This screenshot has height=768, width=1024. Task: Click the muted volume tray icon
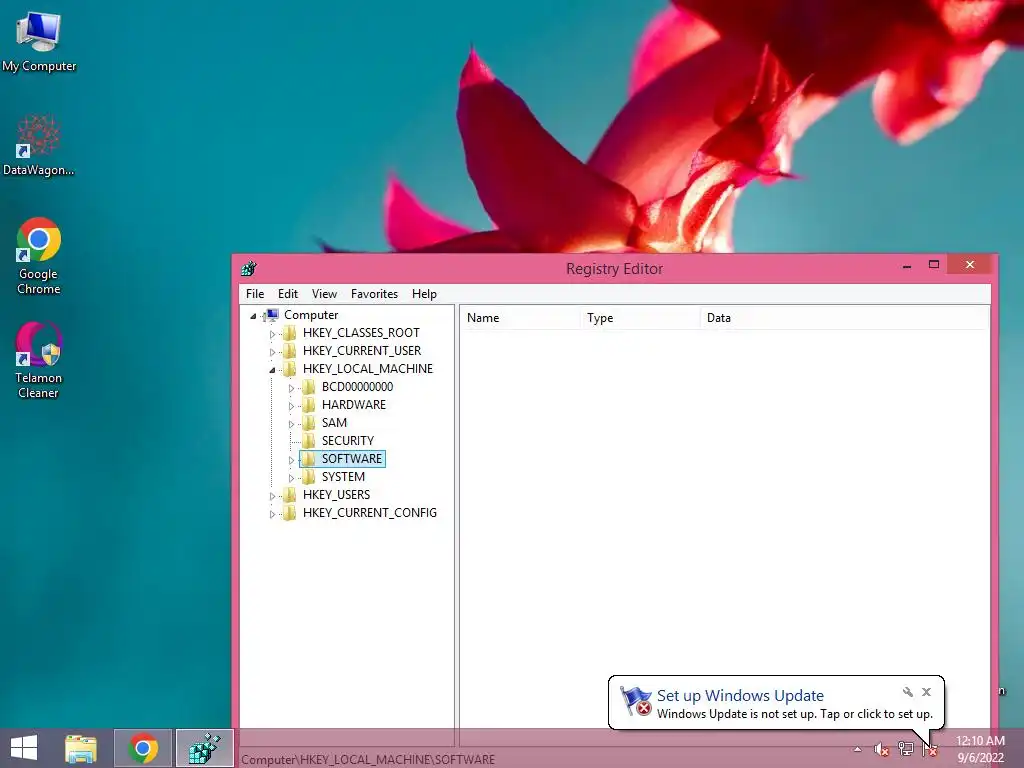882,749
